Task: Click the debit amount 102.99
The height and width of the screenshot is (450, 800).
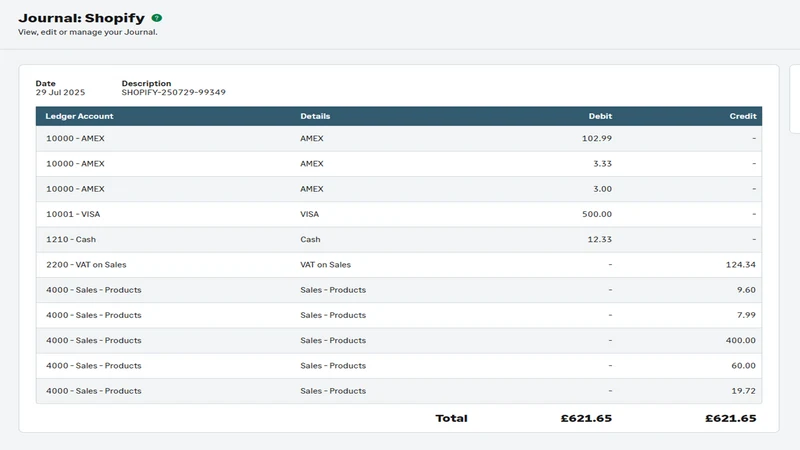Action: tap(596, 138)
